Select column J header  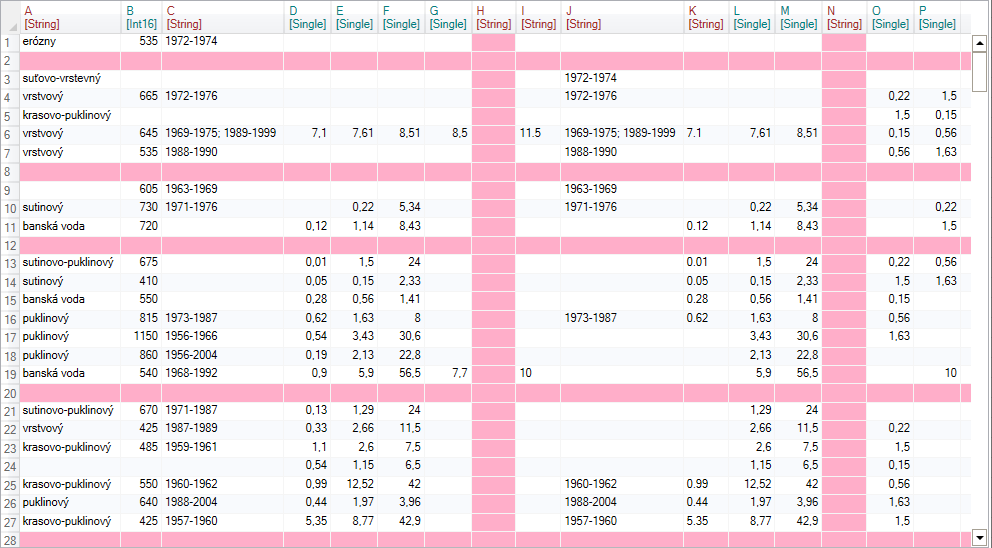(622, 17)
